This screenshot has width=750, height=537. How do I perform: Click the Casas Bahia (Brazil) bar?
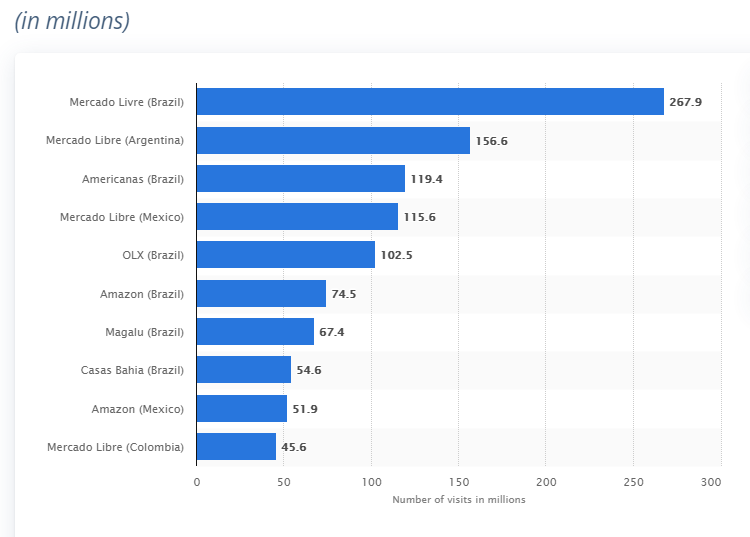pos(243,370)
